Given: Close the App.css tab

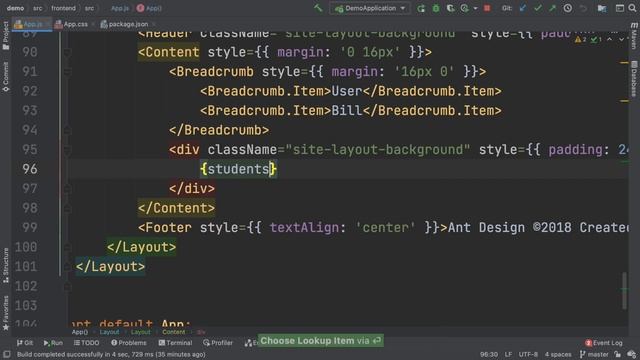Looking at the screenshot, I should point(93,24).
